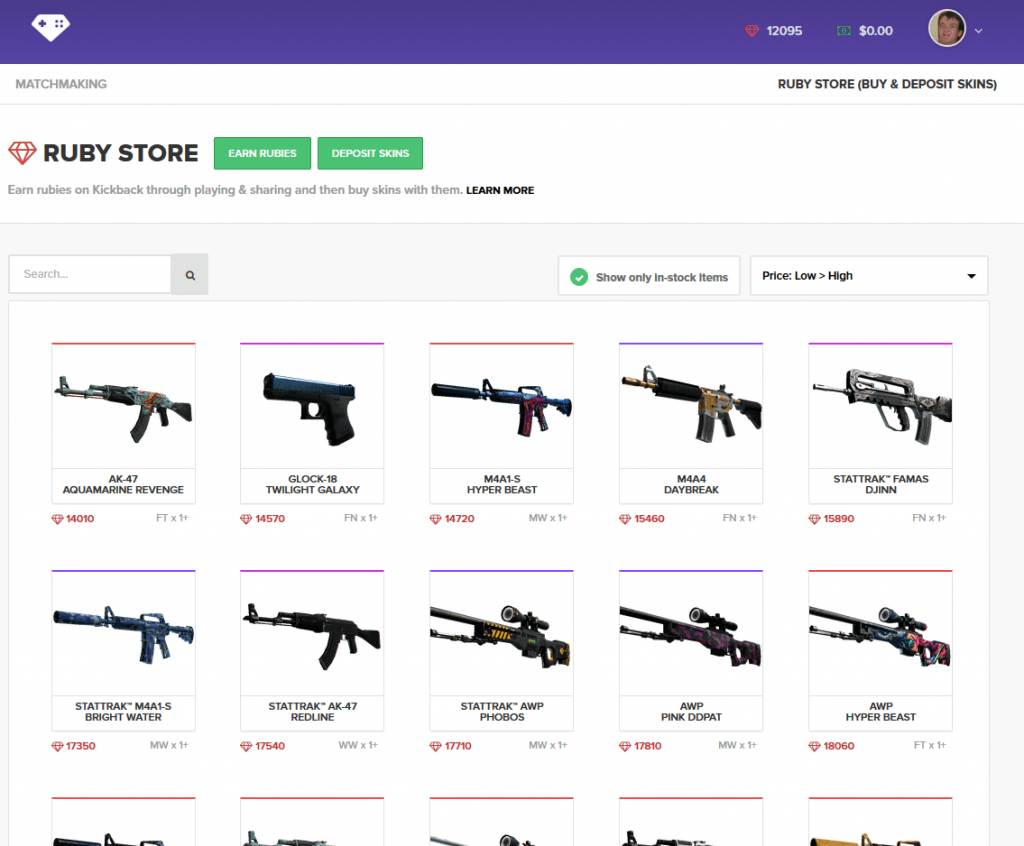Select the AWP Hyper Beast thumbnail
1024x846 pixels.
click(880, 633)
